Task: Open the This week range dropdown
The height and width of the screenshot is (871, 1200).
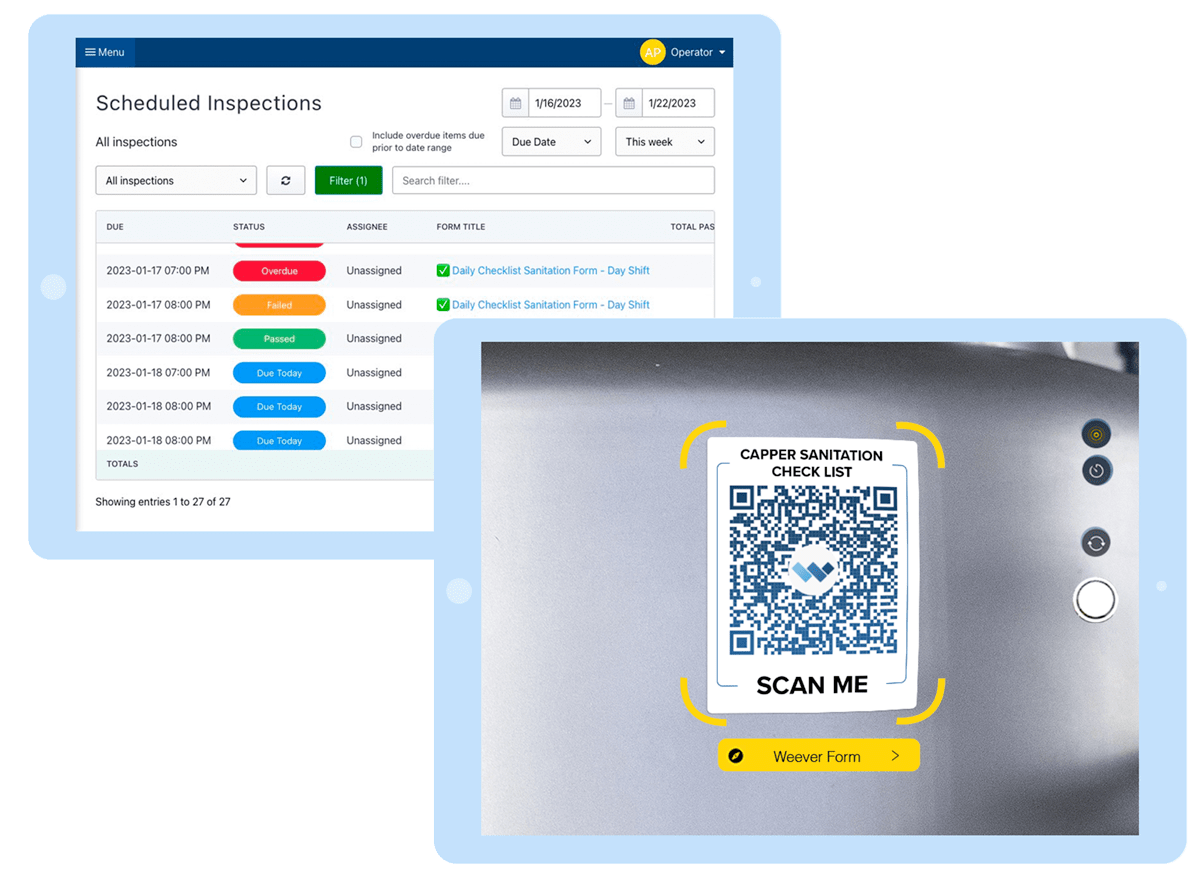Action: click(665, 142)
